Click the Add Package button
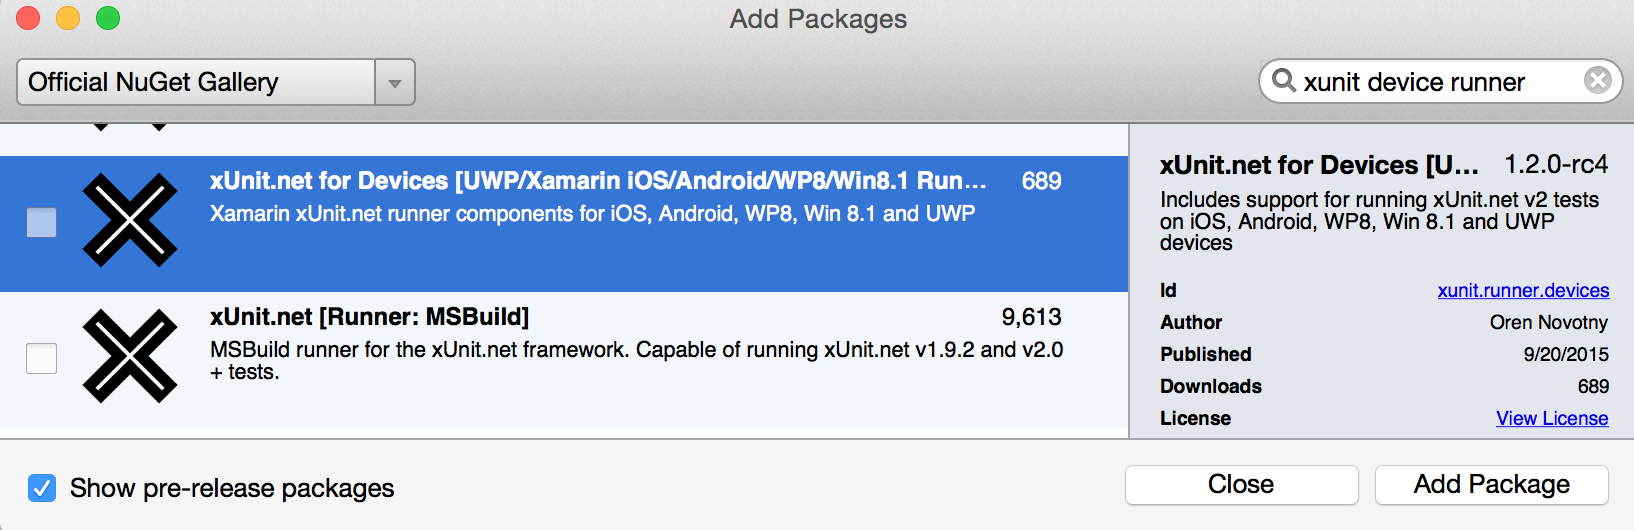The image size is (1634, 530). click(1491, 484)
